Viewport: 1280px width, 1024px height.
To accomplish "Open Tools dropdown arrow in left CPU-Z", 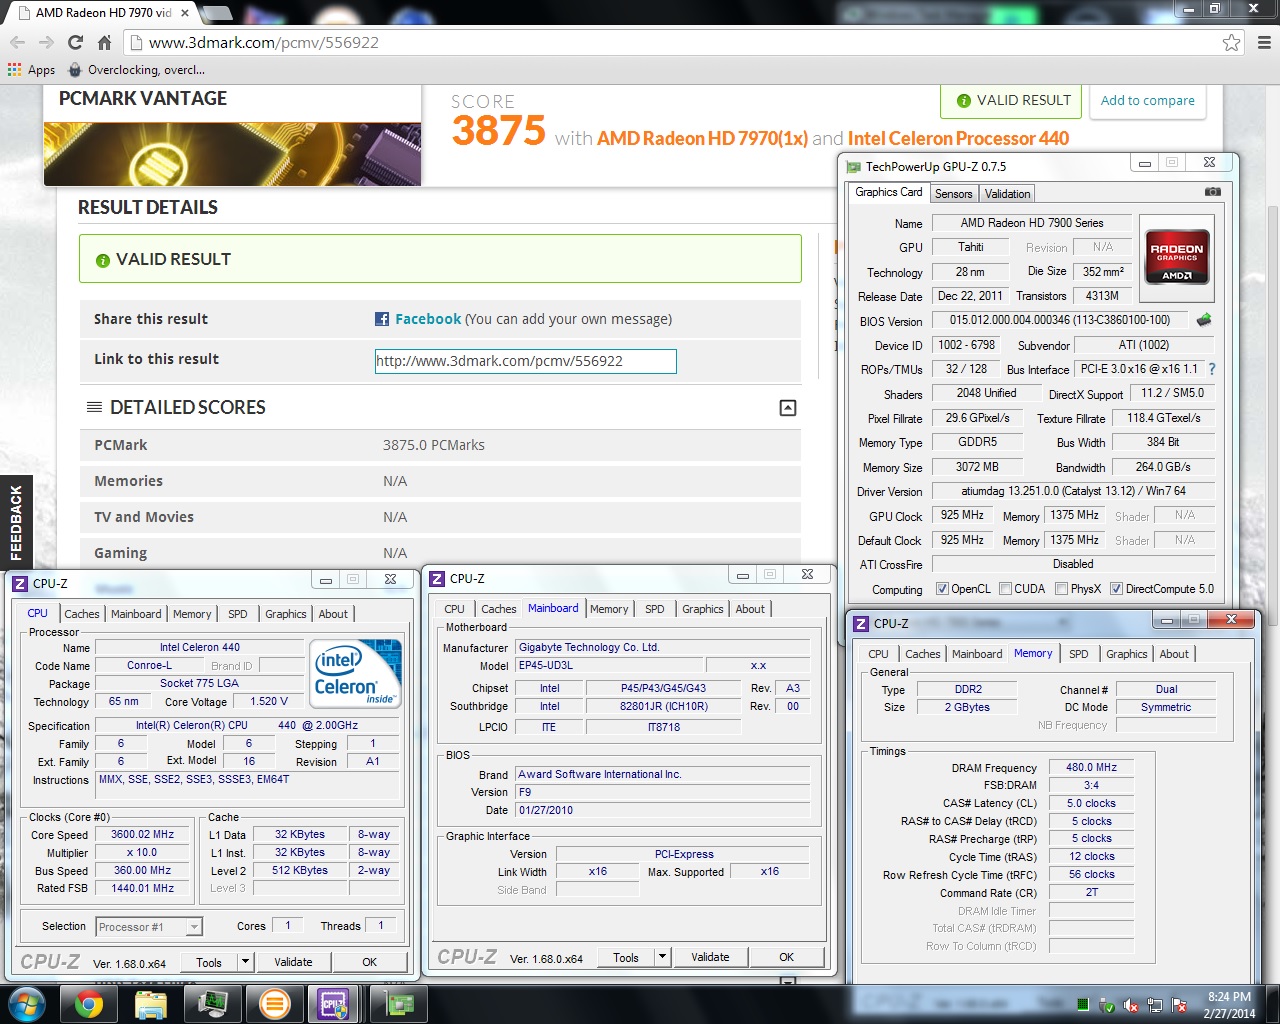I will coord(245,962).
